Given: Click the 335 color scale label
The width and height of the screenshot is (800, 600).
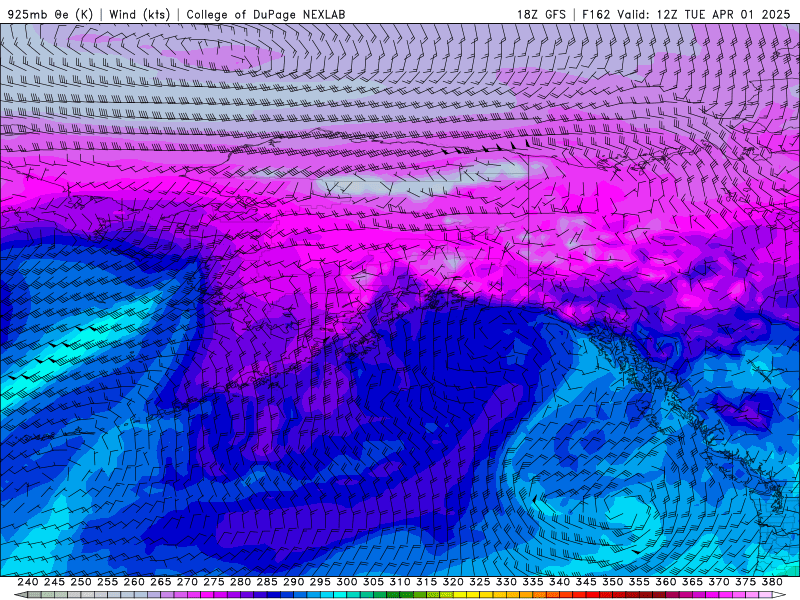Looking at the screenshot, I should 533,582.
